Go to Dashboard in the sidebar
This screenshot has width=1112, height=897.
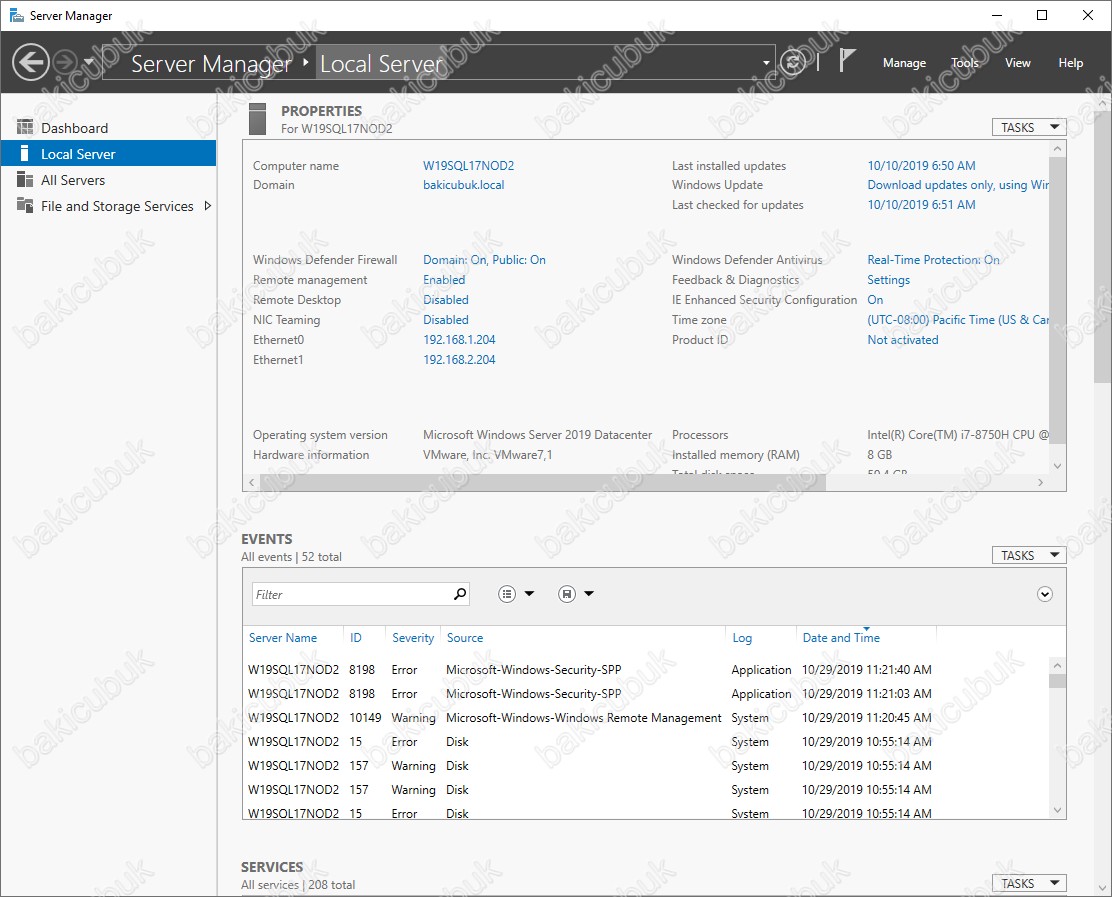[x=74, y=128]
